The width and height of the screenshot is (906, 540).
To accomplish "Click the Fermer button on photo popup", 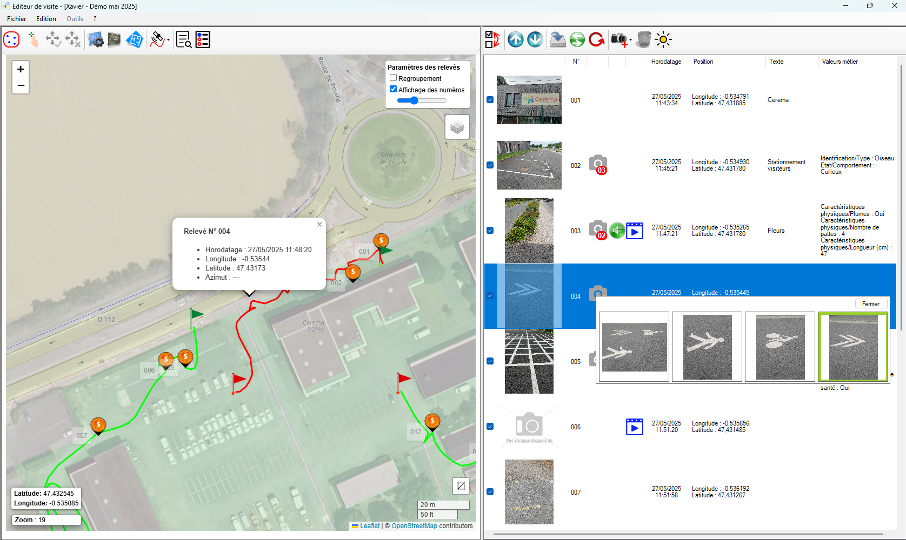I will (872, 303).
